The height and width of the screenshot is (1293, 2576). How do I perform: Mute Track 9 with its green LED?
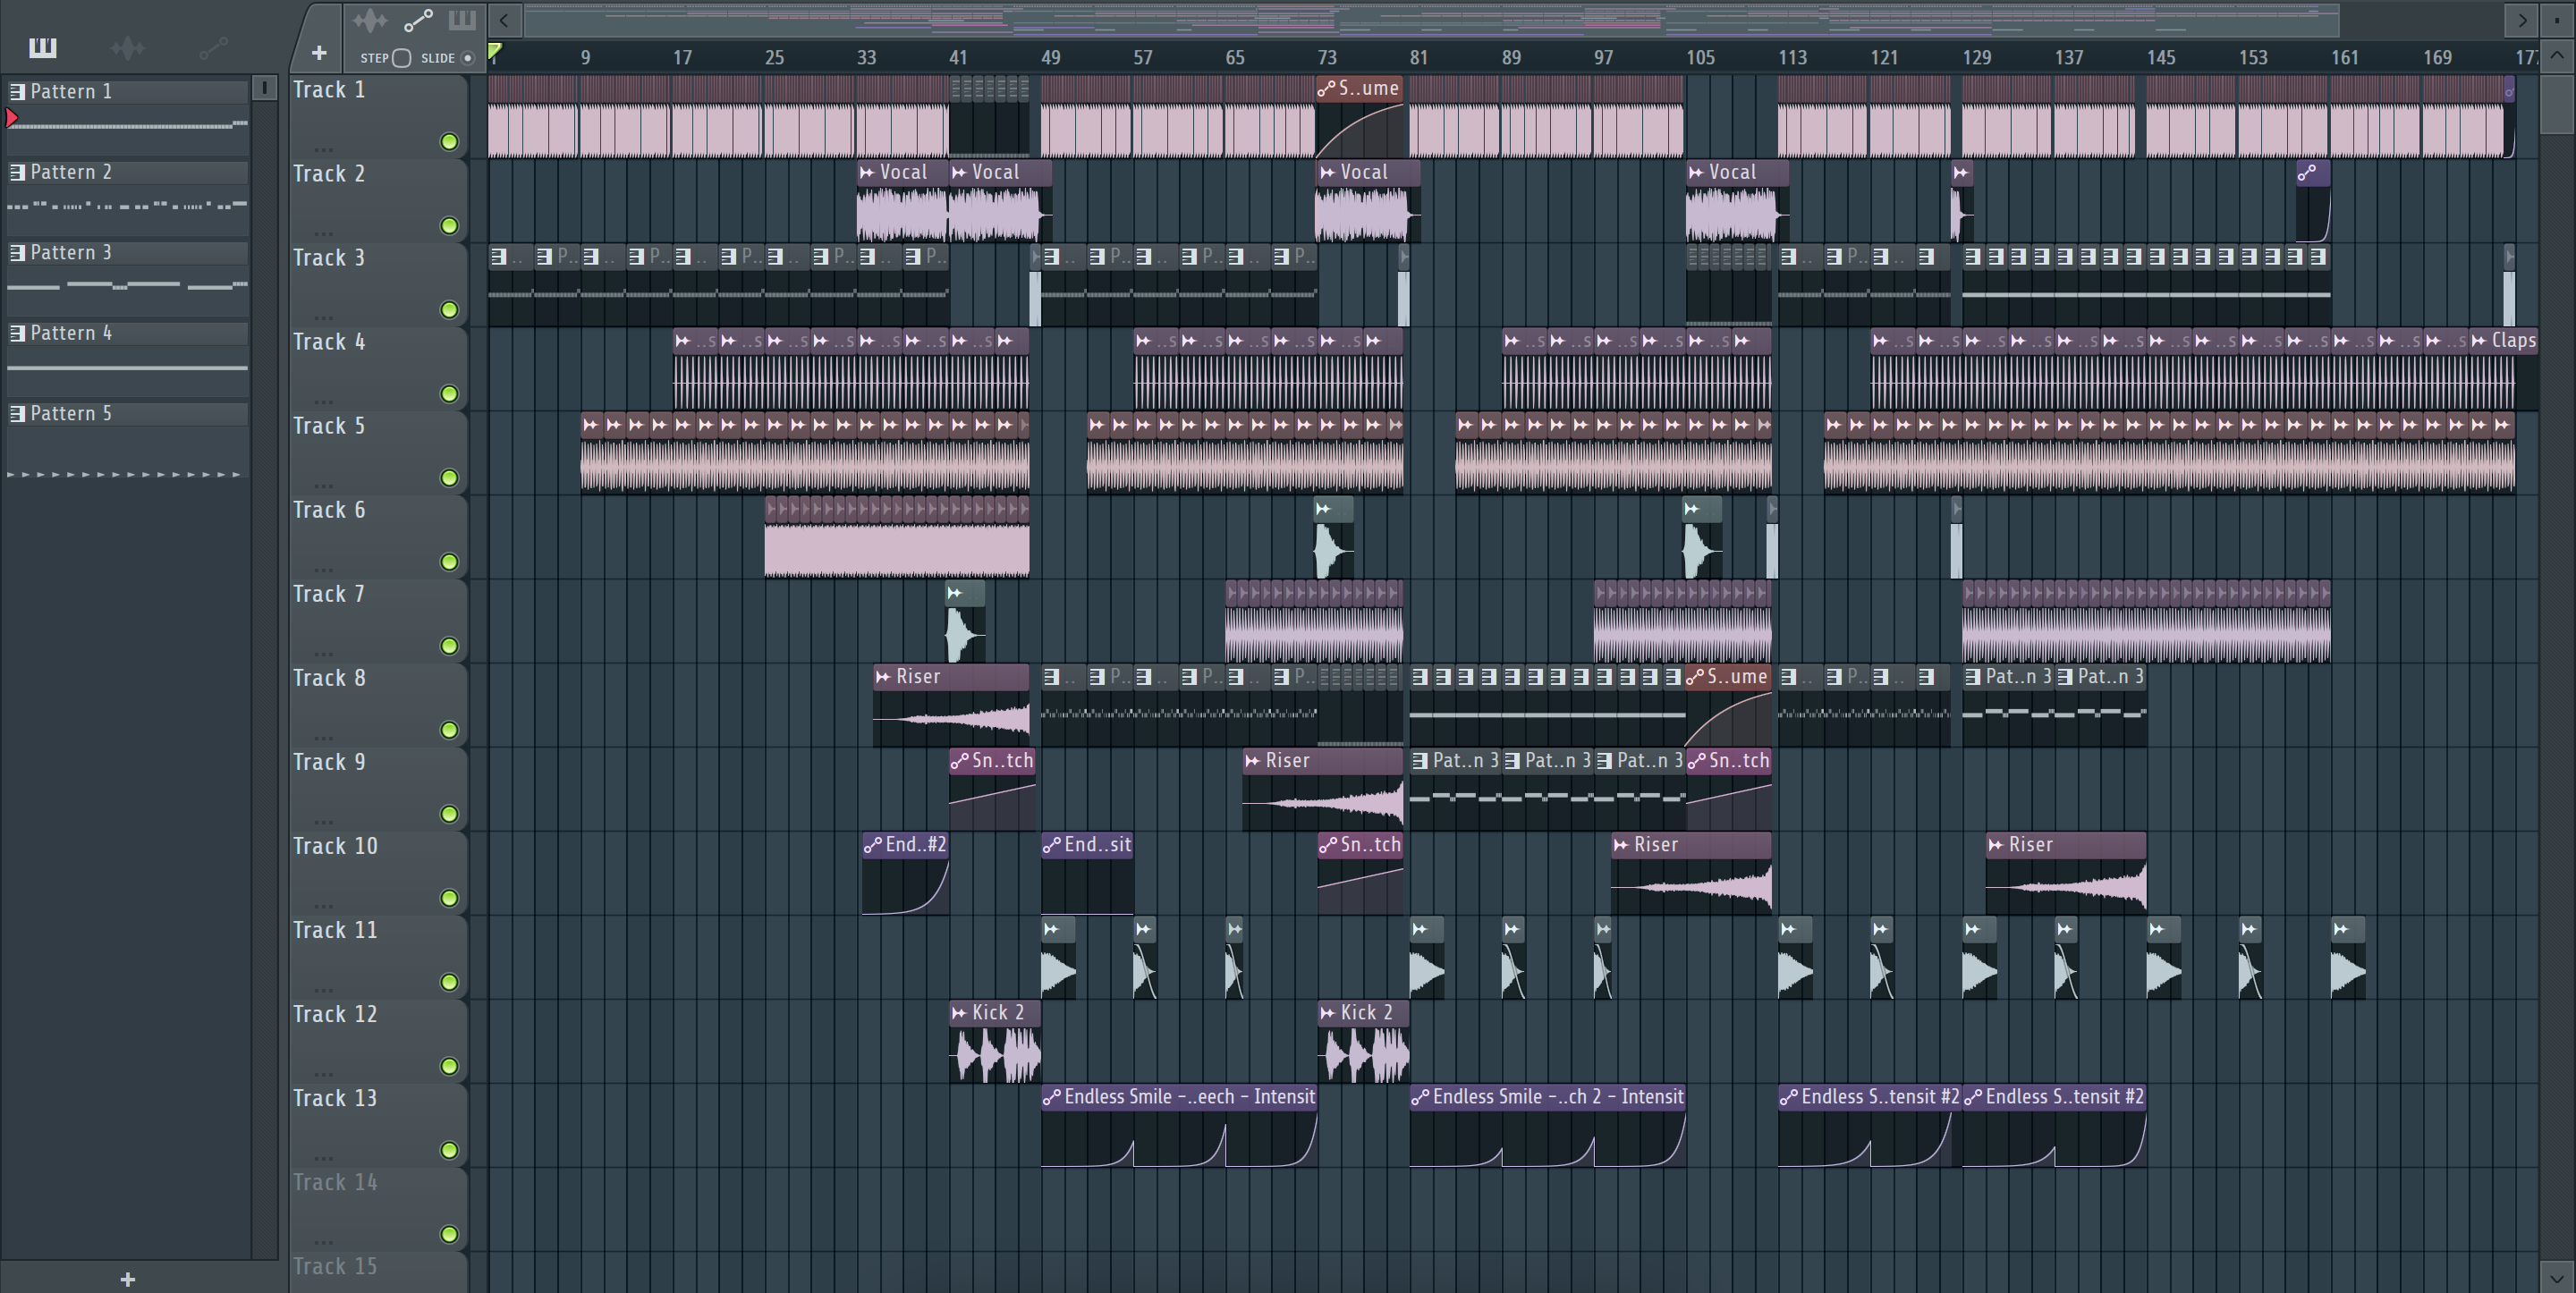pyautogui.click(x=450, y=814)
